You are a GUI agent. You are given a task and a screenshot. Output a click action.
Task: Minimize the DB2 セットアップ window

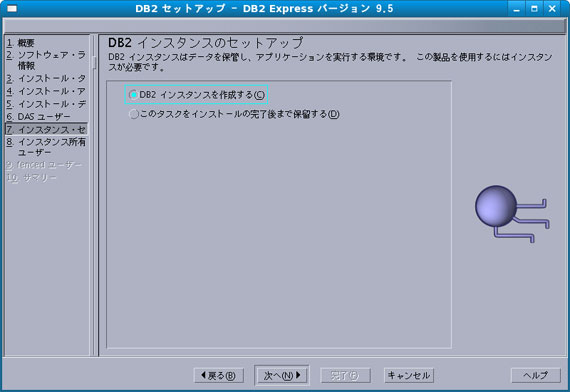(516, 8)
